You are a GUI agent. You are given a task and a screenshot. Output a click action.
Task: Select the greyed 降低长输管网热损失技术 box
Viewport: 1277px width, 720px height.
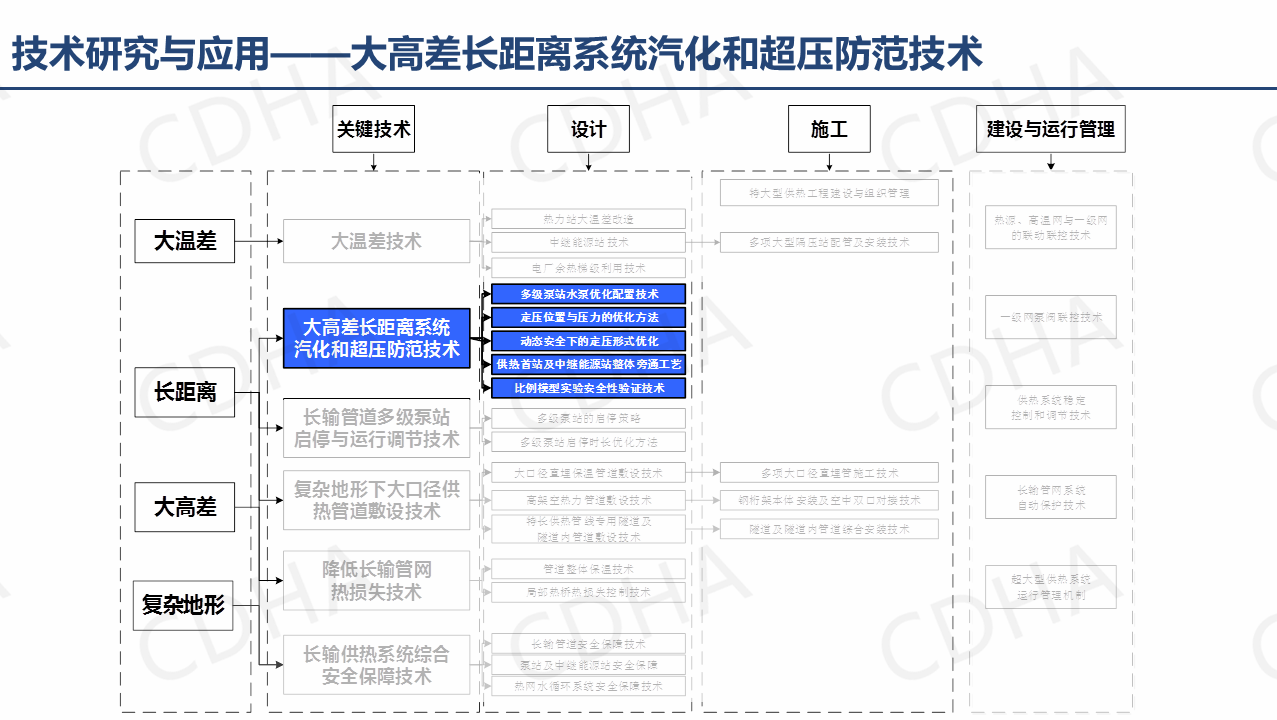coord(376,580)
